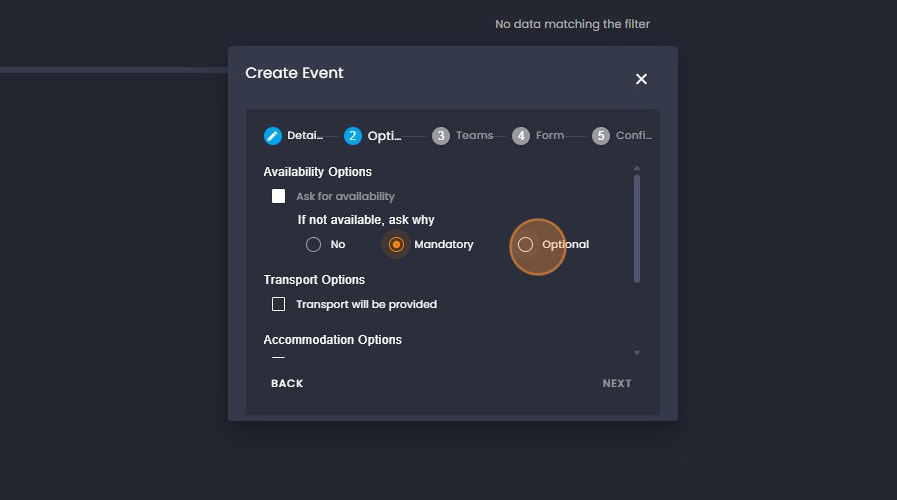Return to the Details step label
This screenshot has height=500, width=897.
[x=305, y=136]
